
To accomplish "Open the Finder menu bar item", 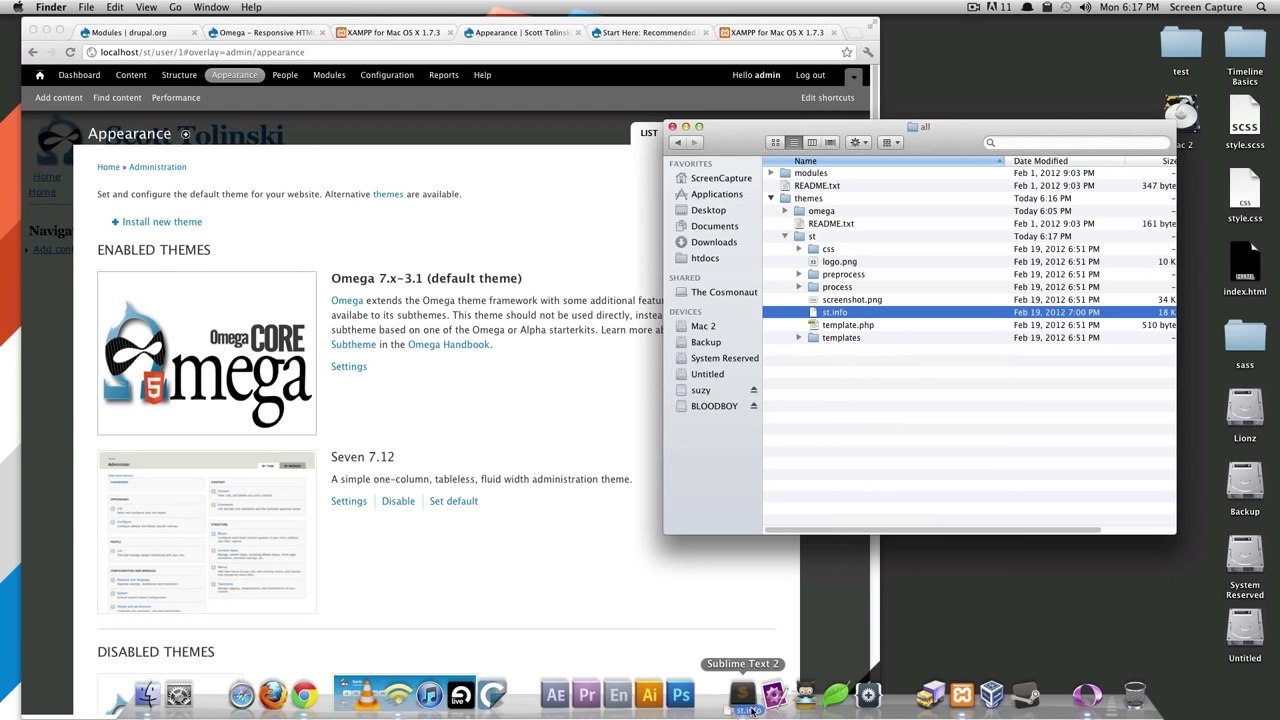I will [51, 7].
